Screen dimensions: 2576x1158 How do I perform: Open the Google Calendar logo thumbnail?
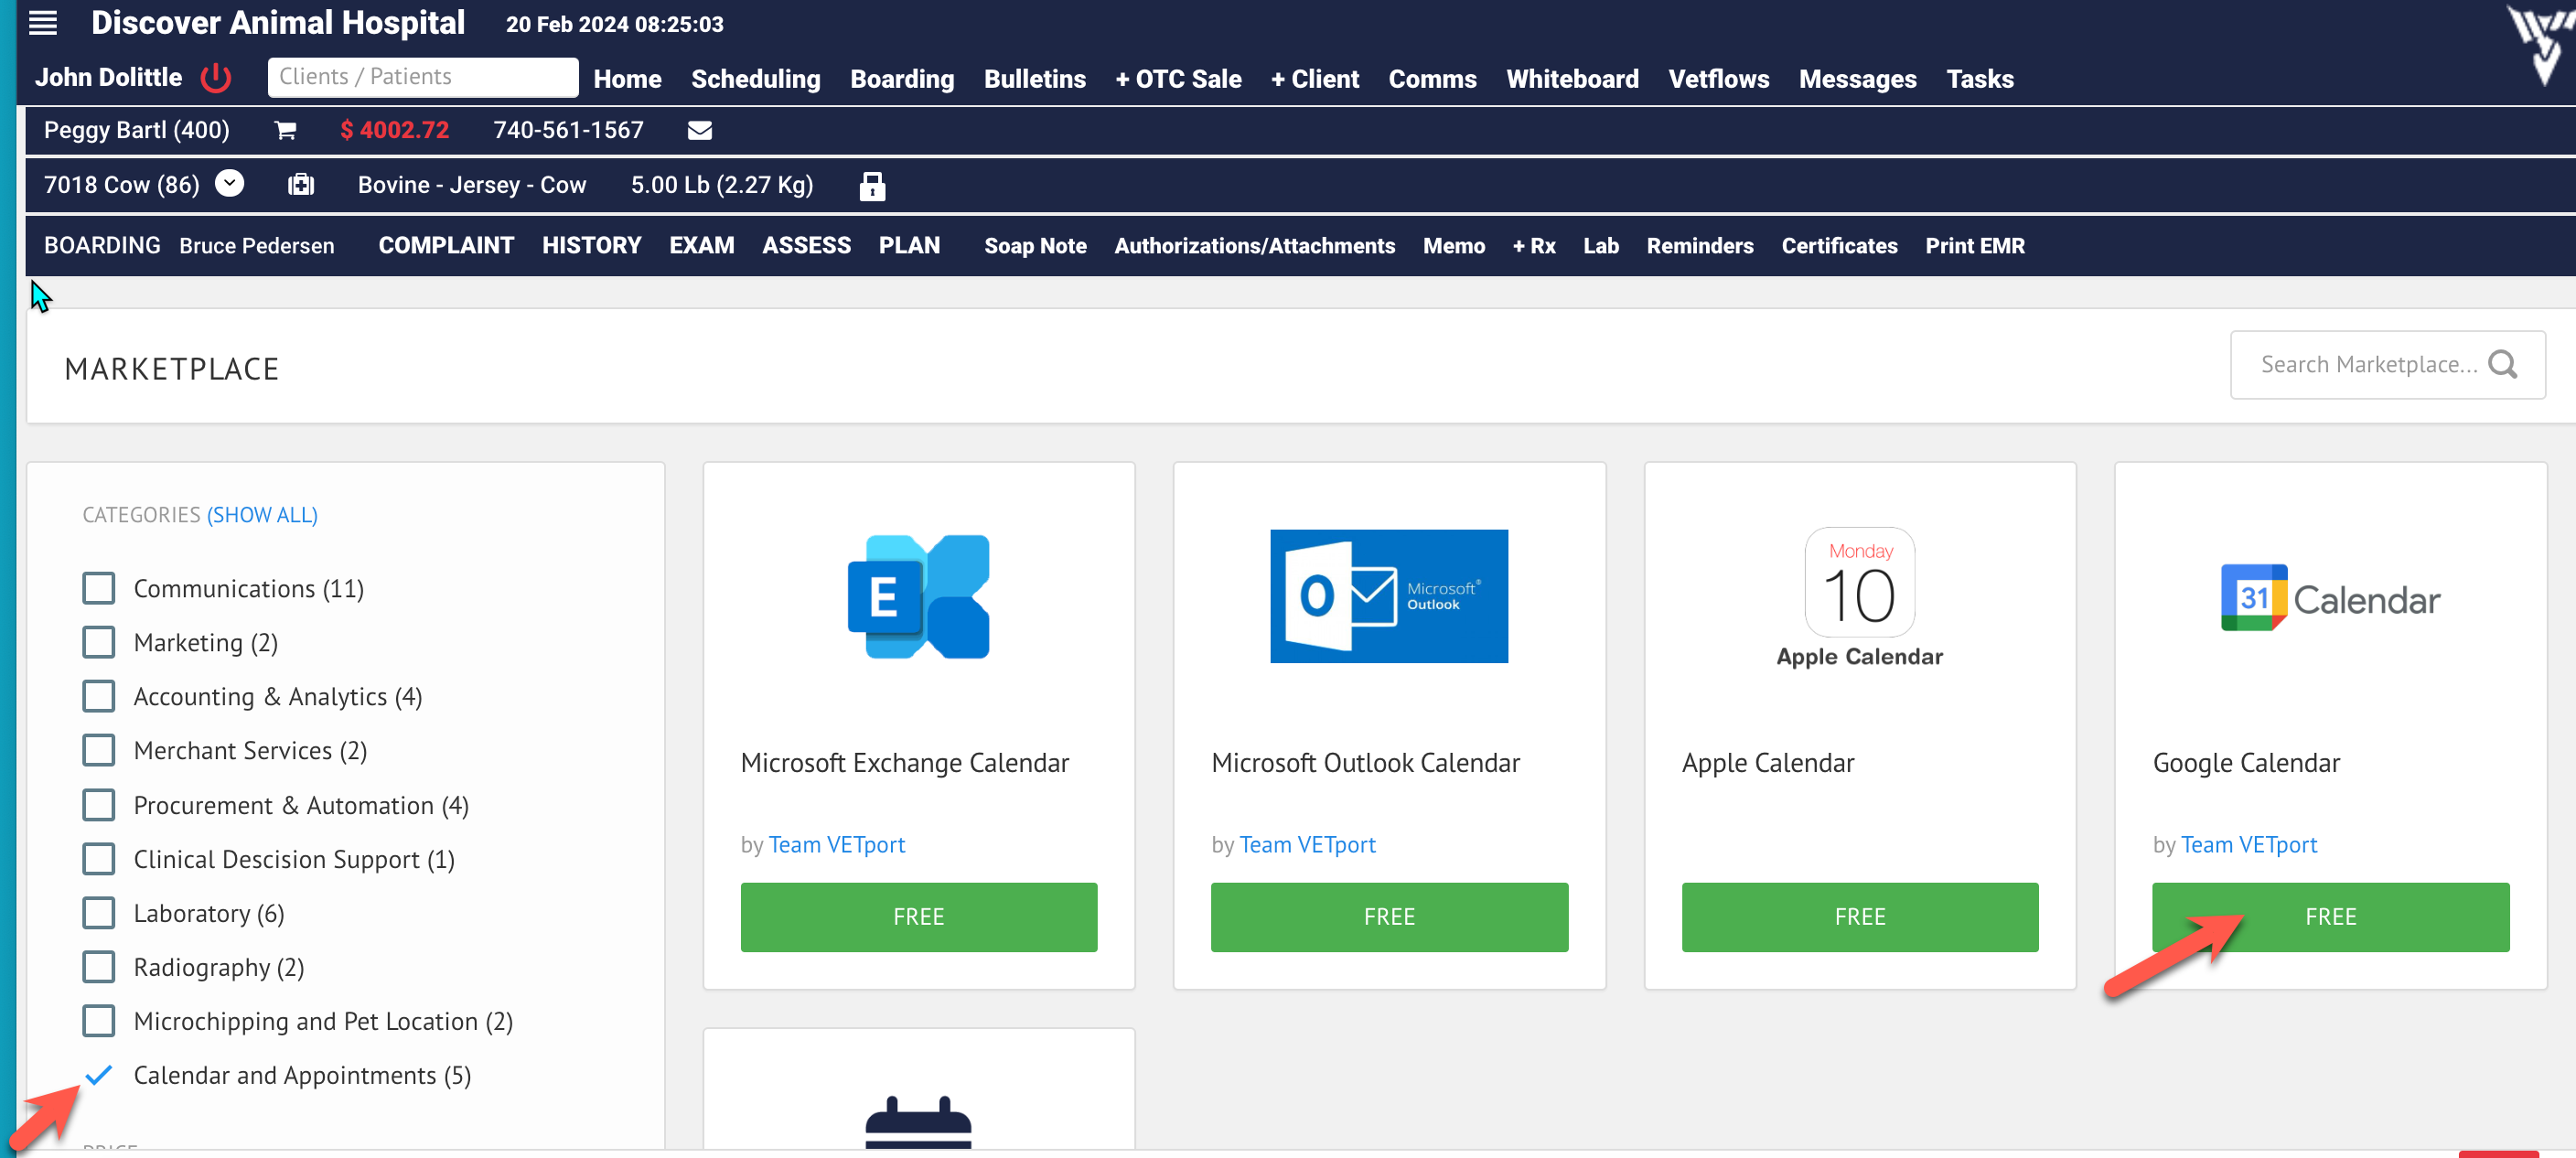click(x=2330, y=598)
